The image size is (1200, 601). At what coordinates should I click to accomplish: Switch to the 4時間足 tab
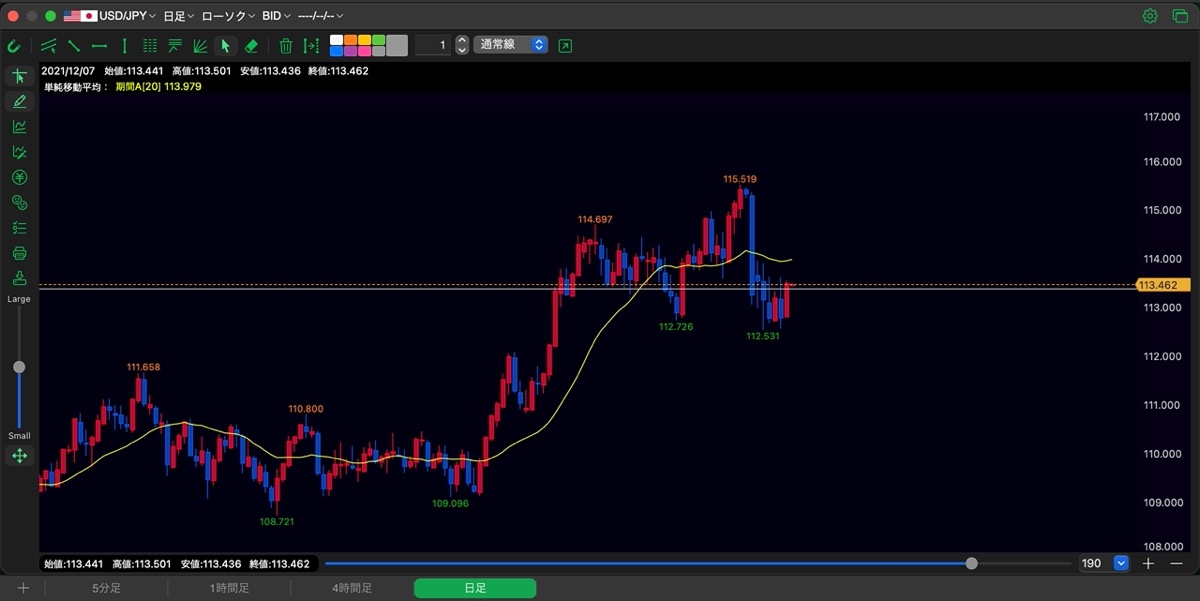352,588
